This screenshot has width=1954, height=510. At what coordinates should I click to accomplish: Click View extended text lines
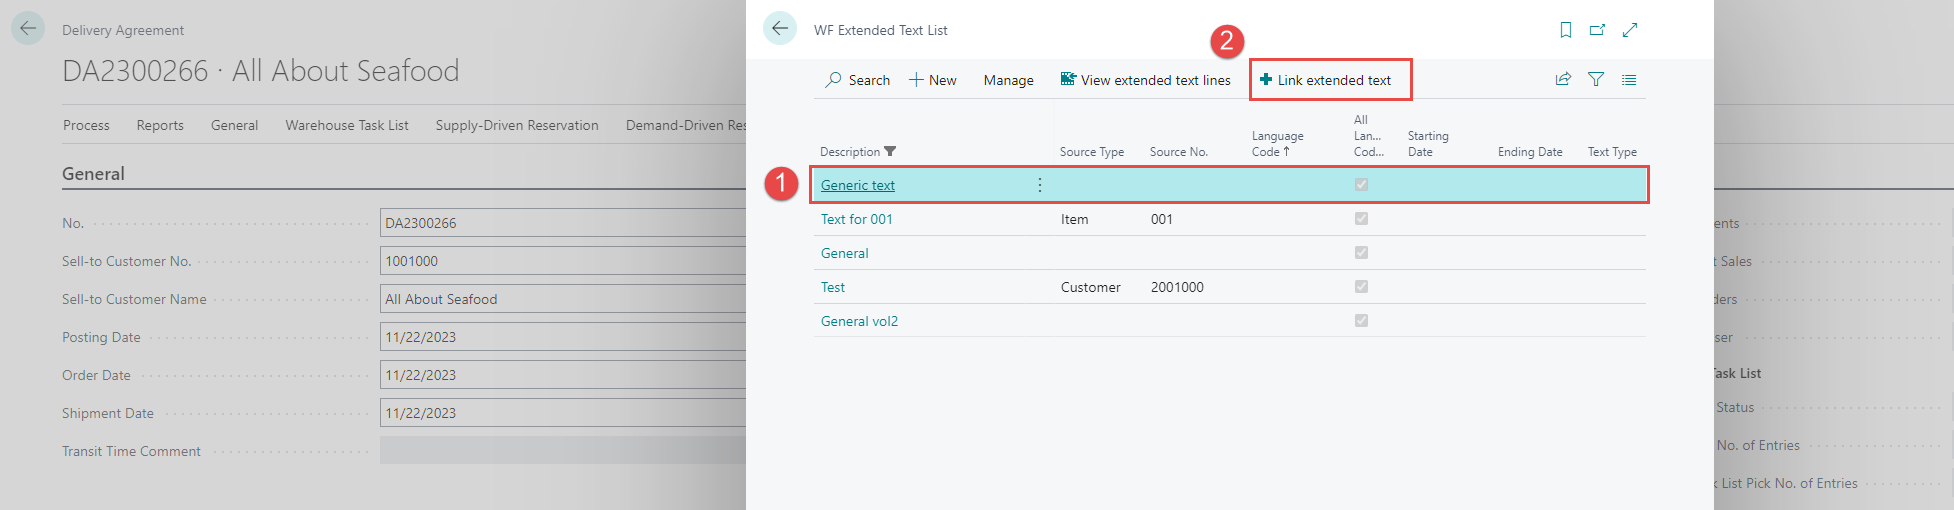[1145, 80]
